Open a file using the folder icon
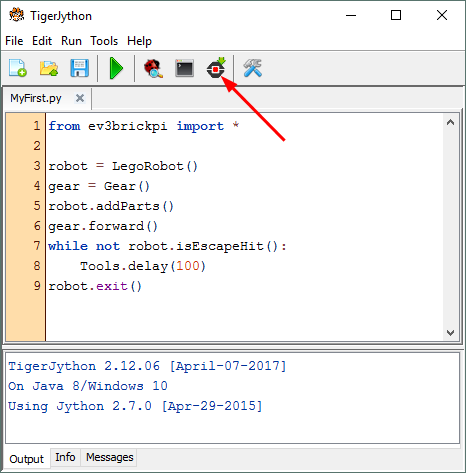 pyautogui.click(x=49, y=68)
